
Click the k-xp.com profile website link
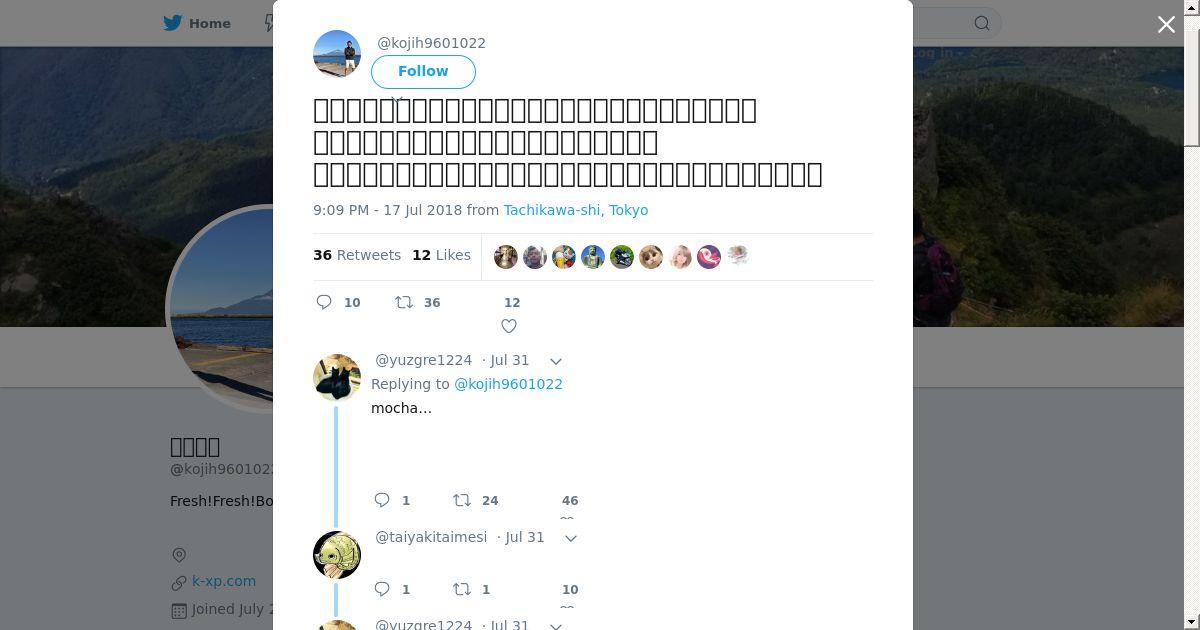(224, 581)
